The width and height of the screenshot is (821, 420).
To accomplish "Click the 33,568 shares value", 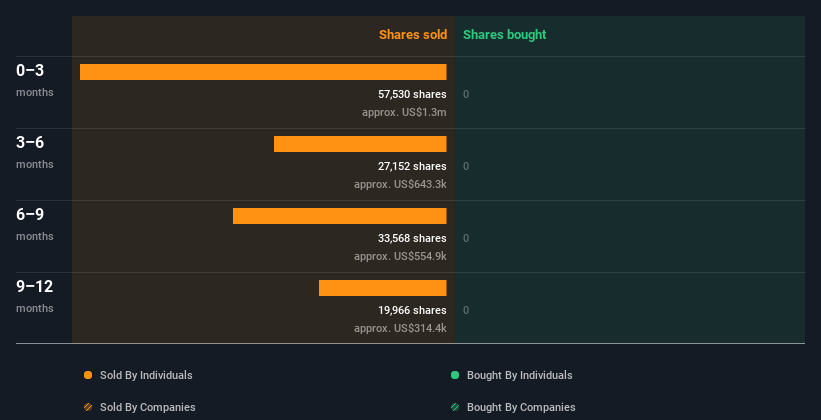I will (413, 238).
